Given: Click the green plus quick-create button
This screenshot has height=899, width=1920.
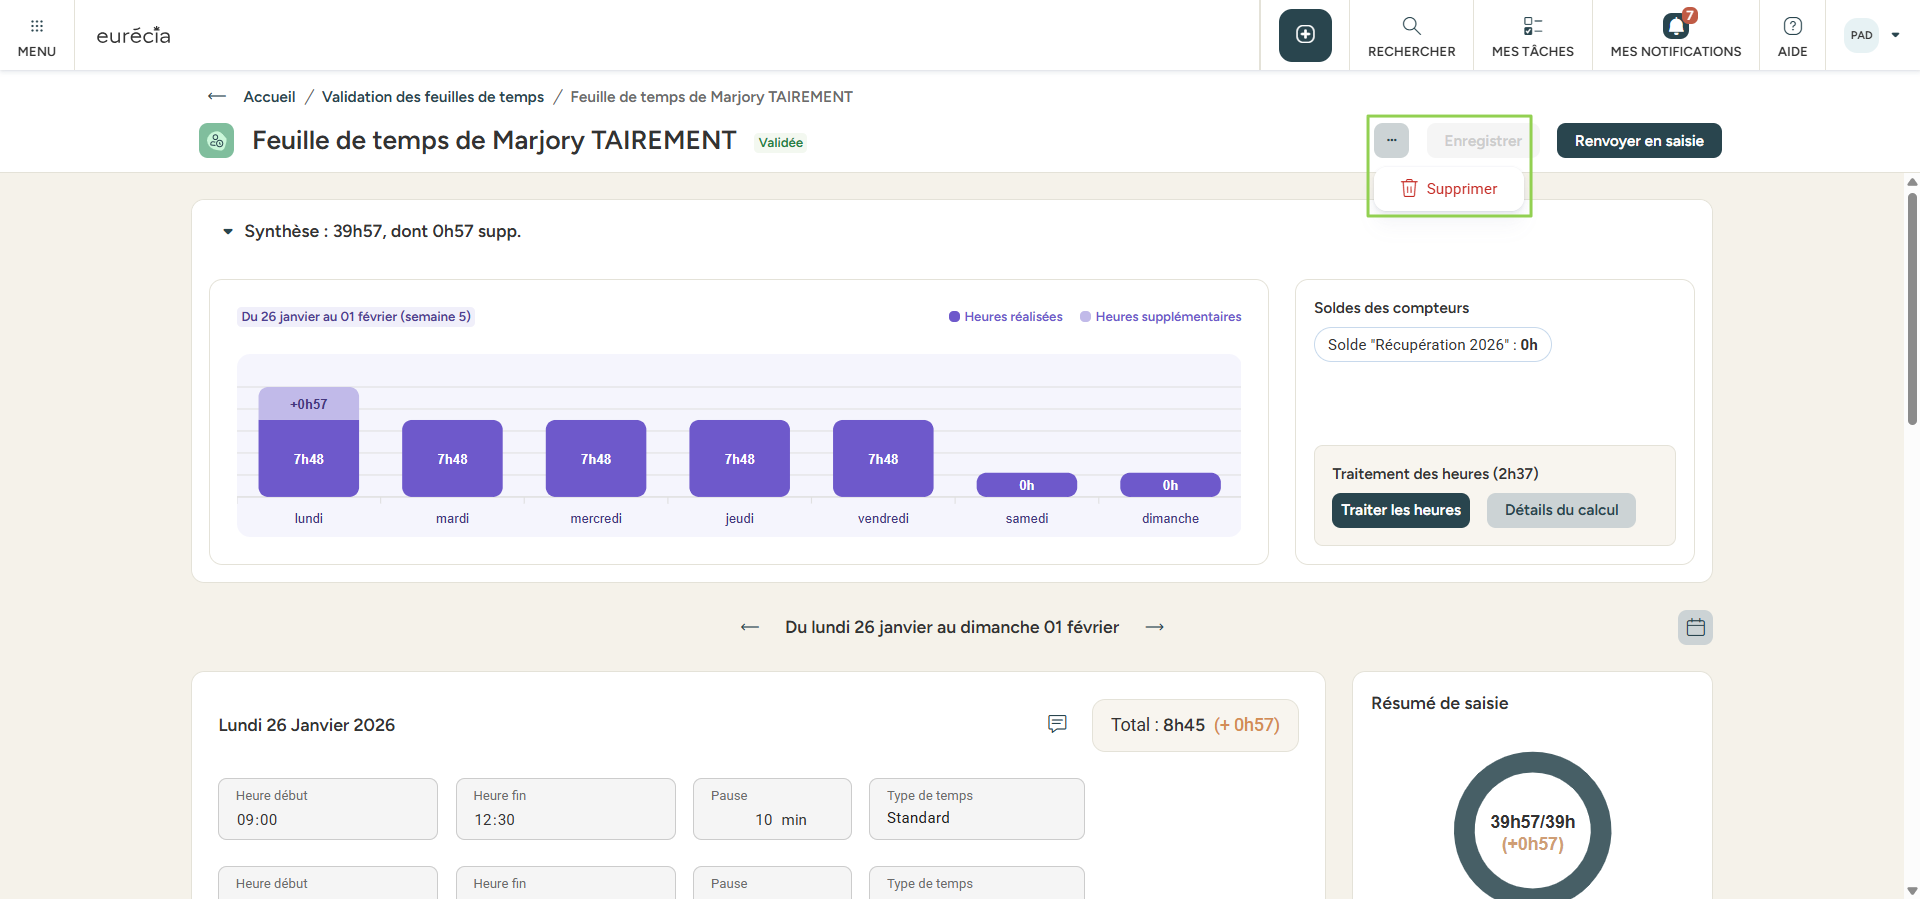Looking at the screenshot, I should pos(1305,35).
